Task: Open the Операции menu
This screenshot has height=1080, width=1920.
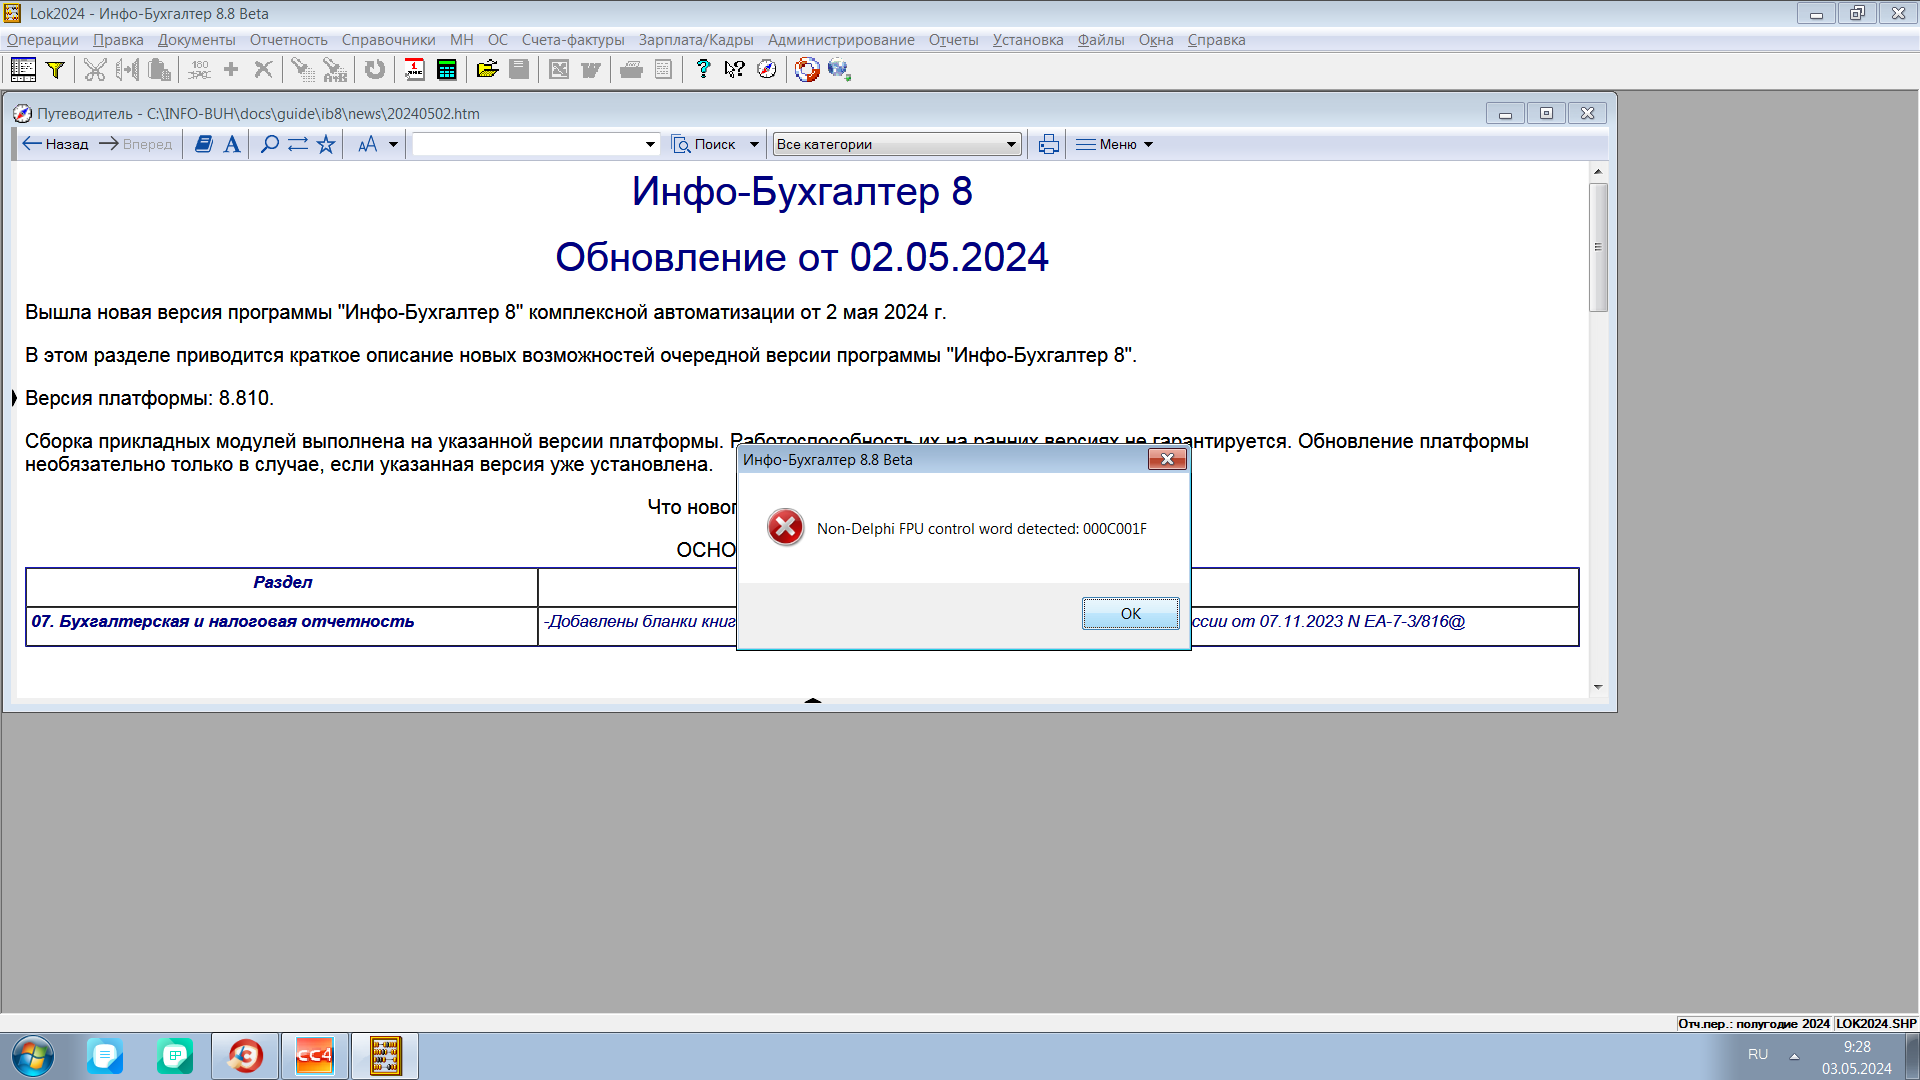Action: pos(43,40)
